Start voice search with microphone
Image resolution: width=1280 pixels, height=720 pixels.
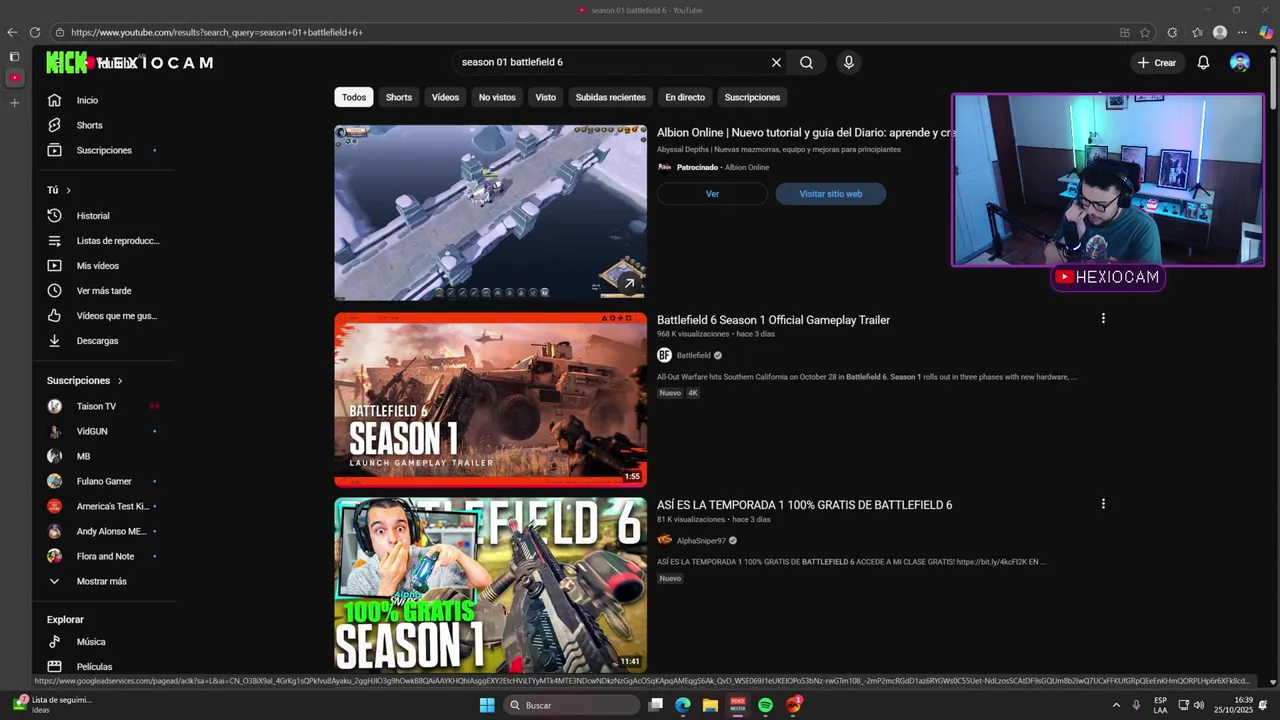click(849, 62)
